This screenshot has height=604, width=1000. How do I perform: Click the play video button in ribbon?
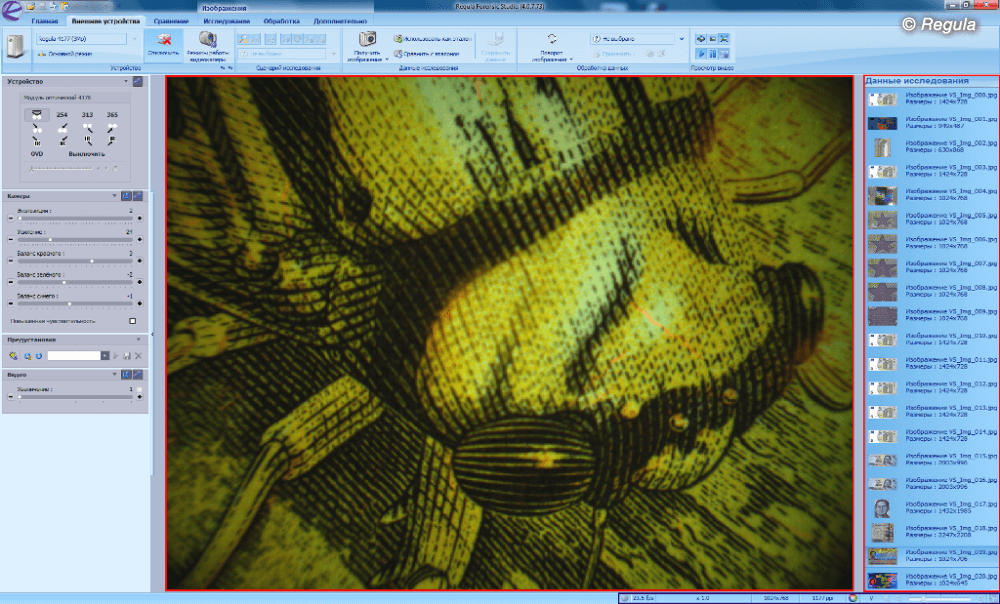click(700, 54)
